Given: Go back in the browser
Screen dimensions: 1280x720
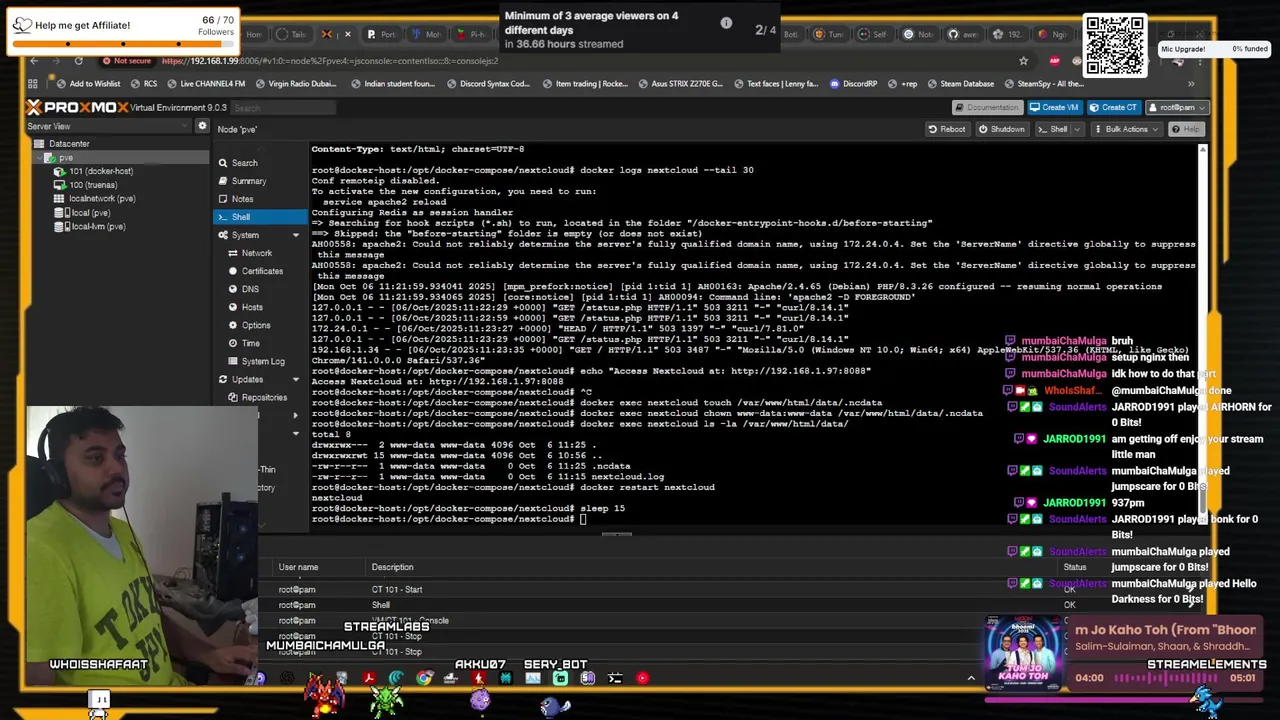Looking at the screenshot, I should [33, 61].
